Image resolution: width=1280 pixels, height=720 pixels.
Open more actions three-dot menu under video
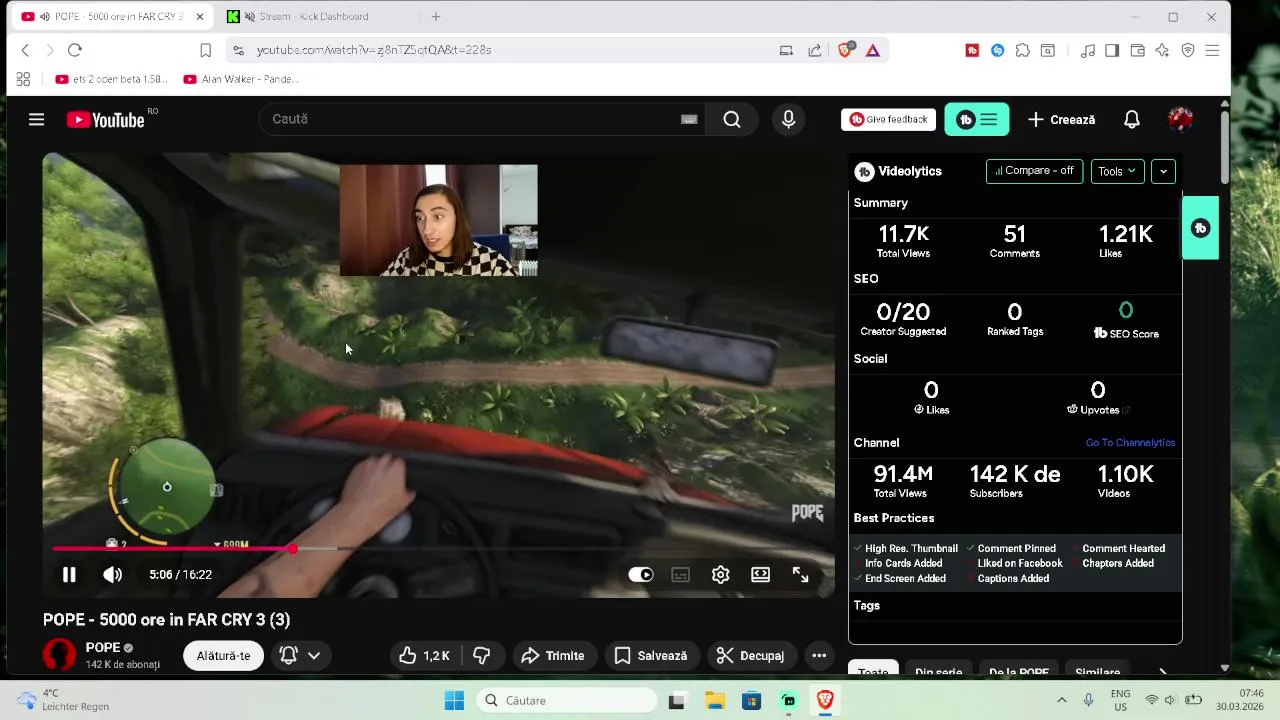pyautogui.click(x=819, y=656)
